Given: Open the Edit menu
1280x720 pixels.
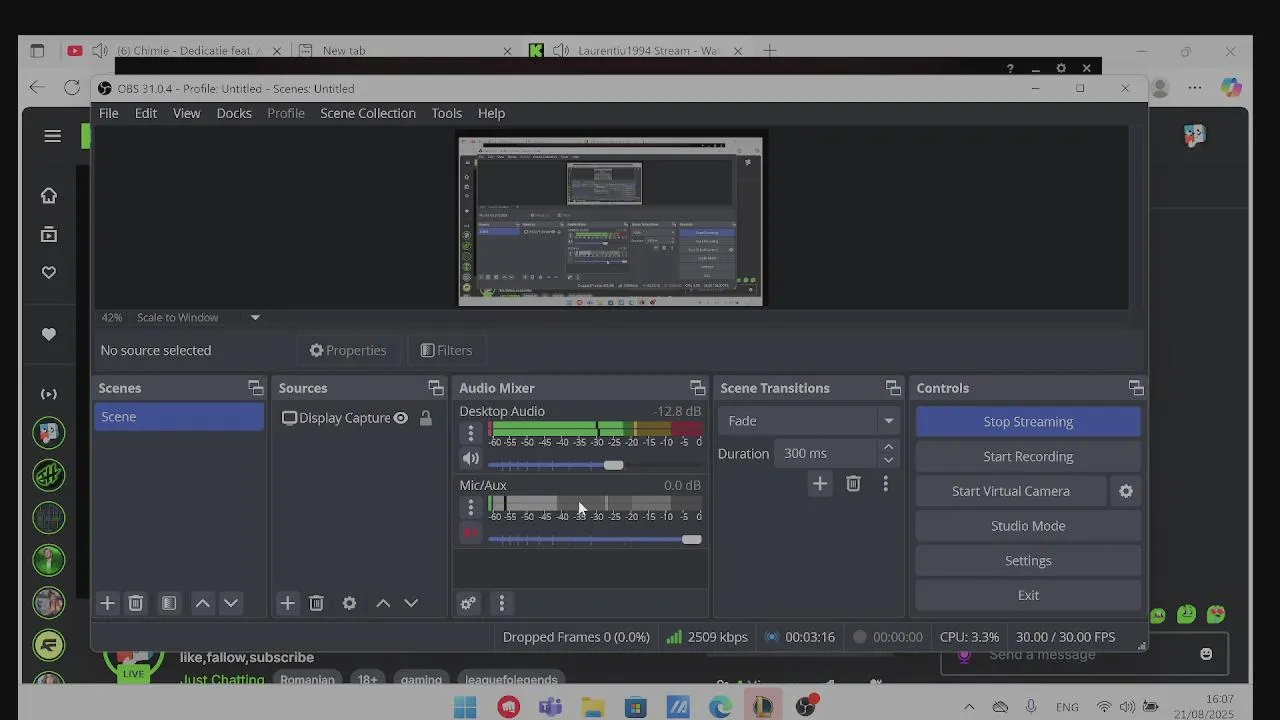Looking at the screenshot, I should (146, 113).
